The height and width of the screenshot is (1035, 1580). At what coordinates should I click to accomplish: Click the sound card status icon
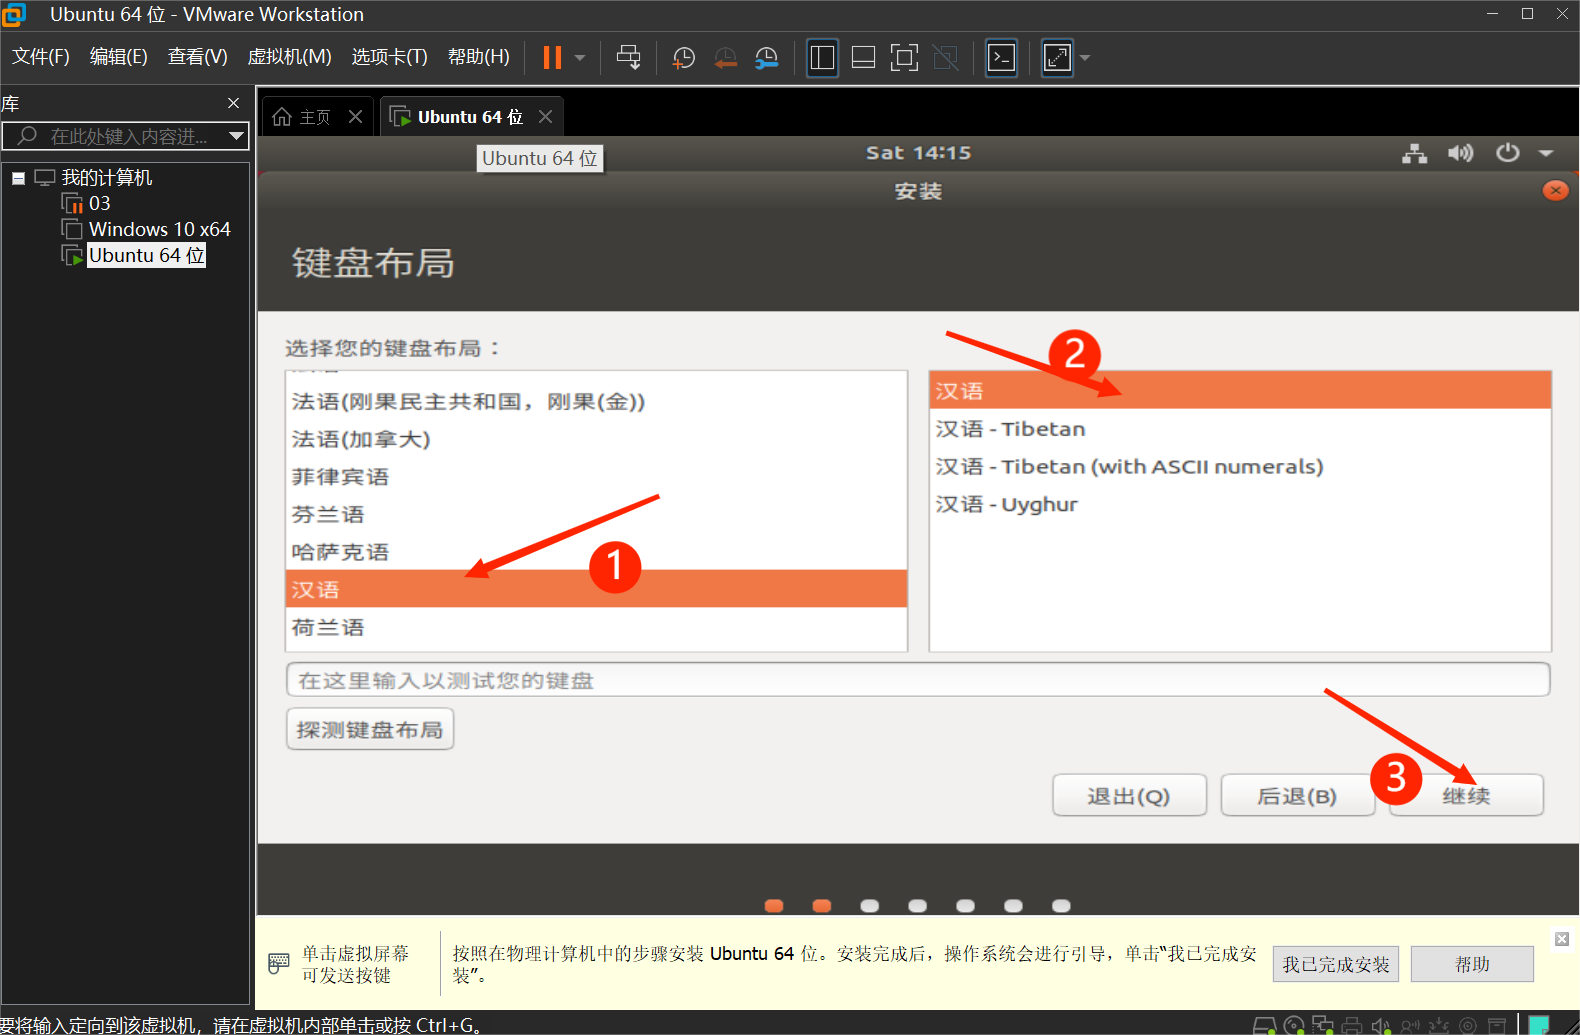pos(1381,1025)
